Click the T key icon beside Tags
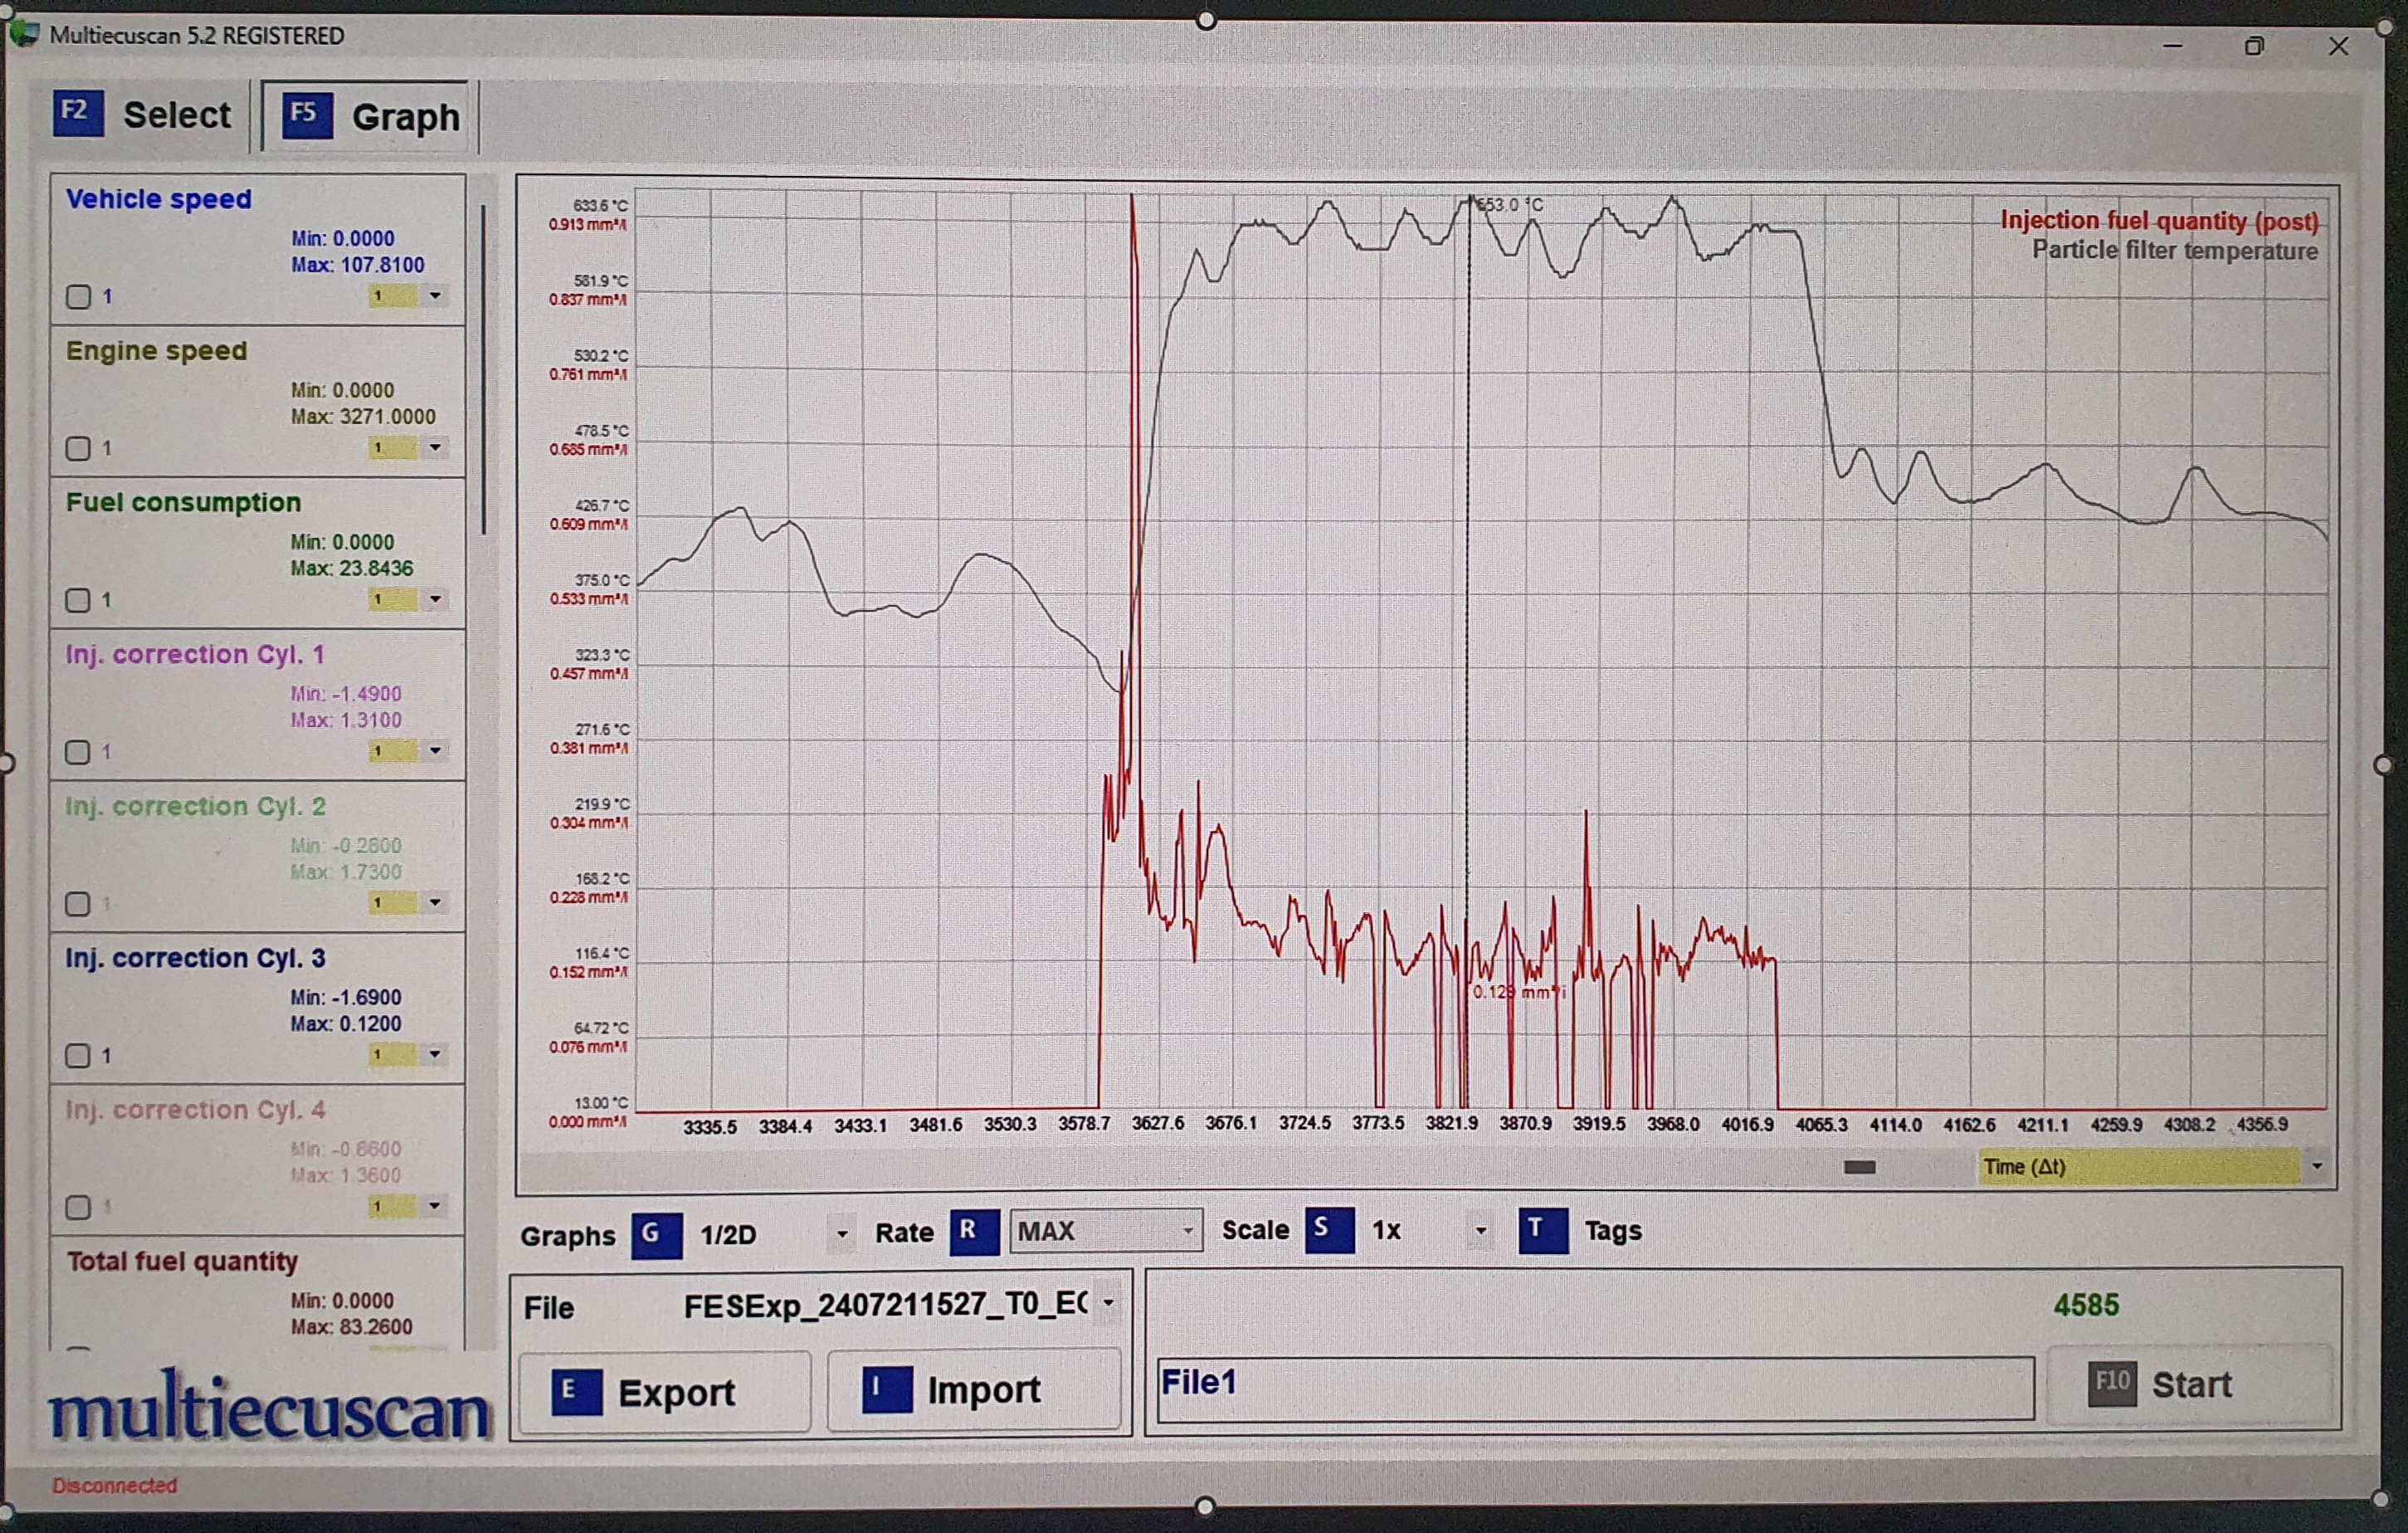 pos(1543,1231)
